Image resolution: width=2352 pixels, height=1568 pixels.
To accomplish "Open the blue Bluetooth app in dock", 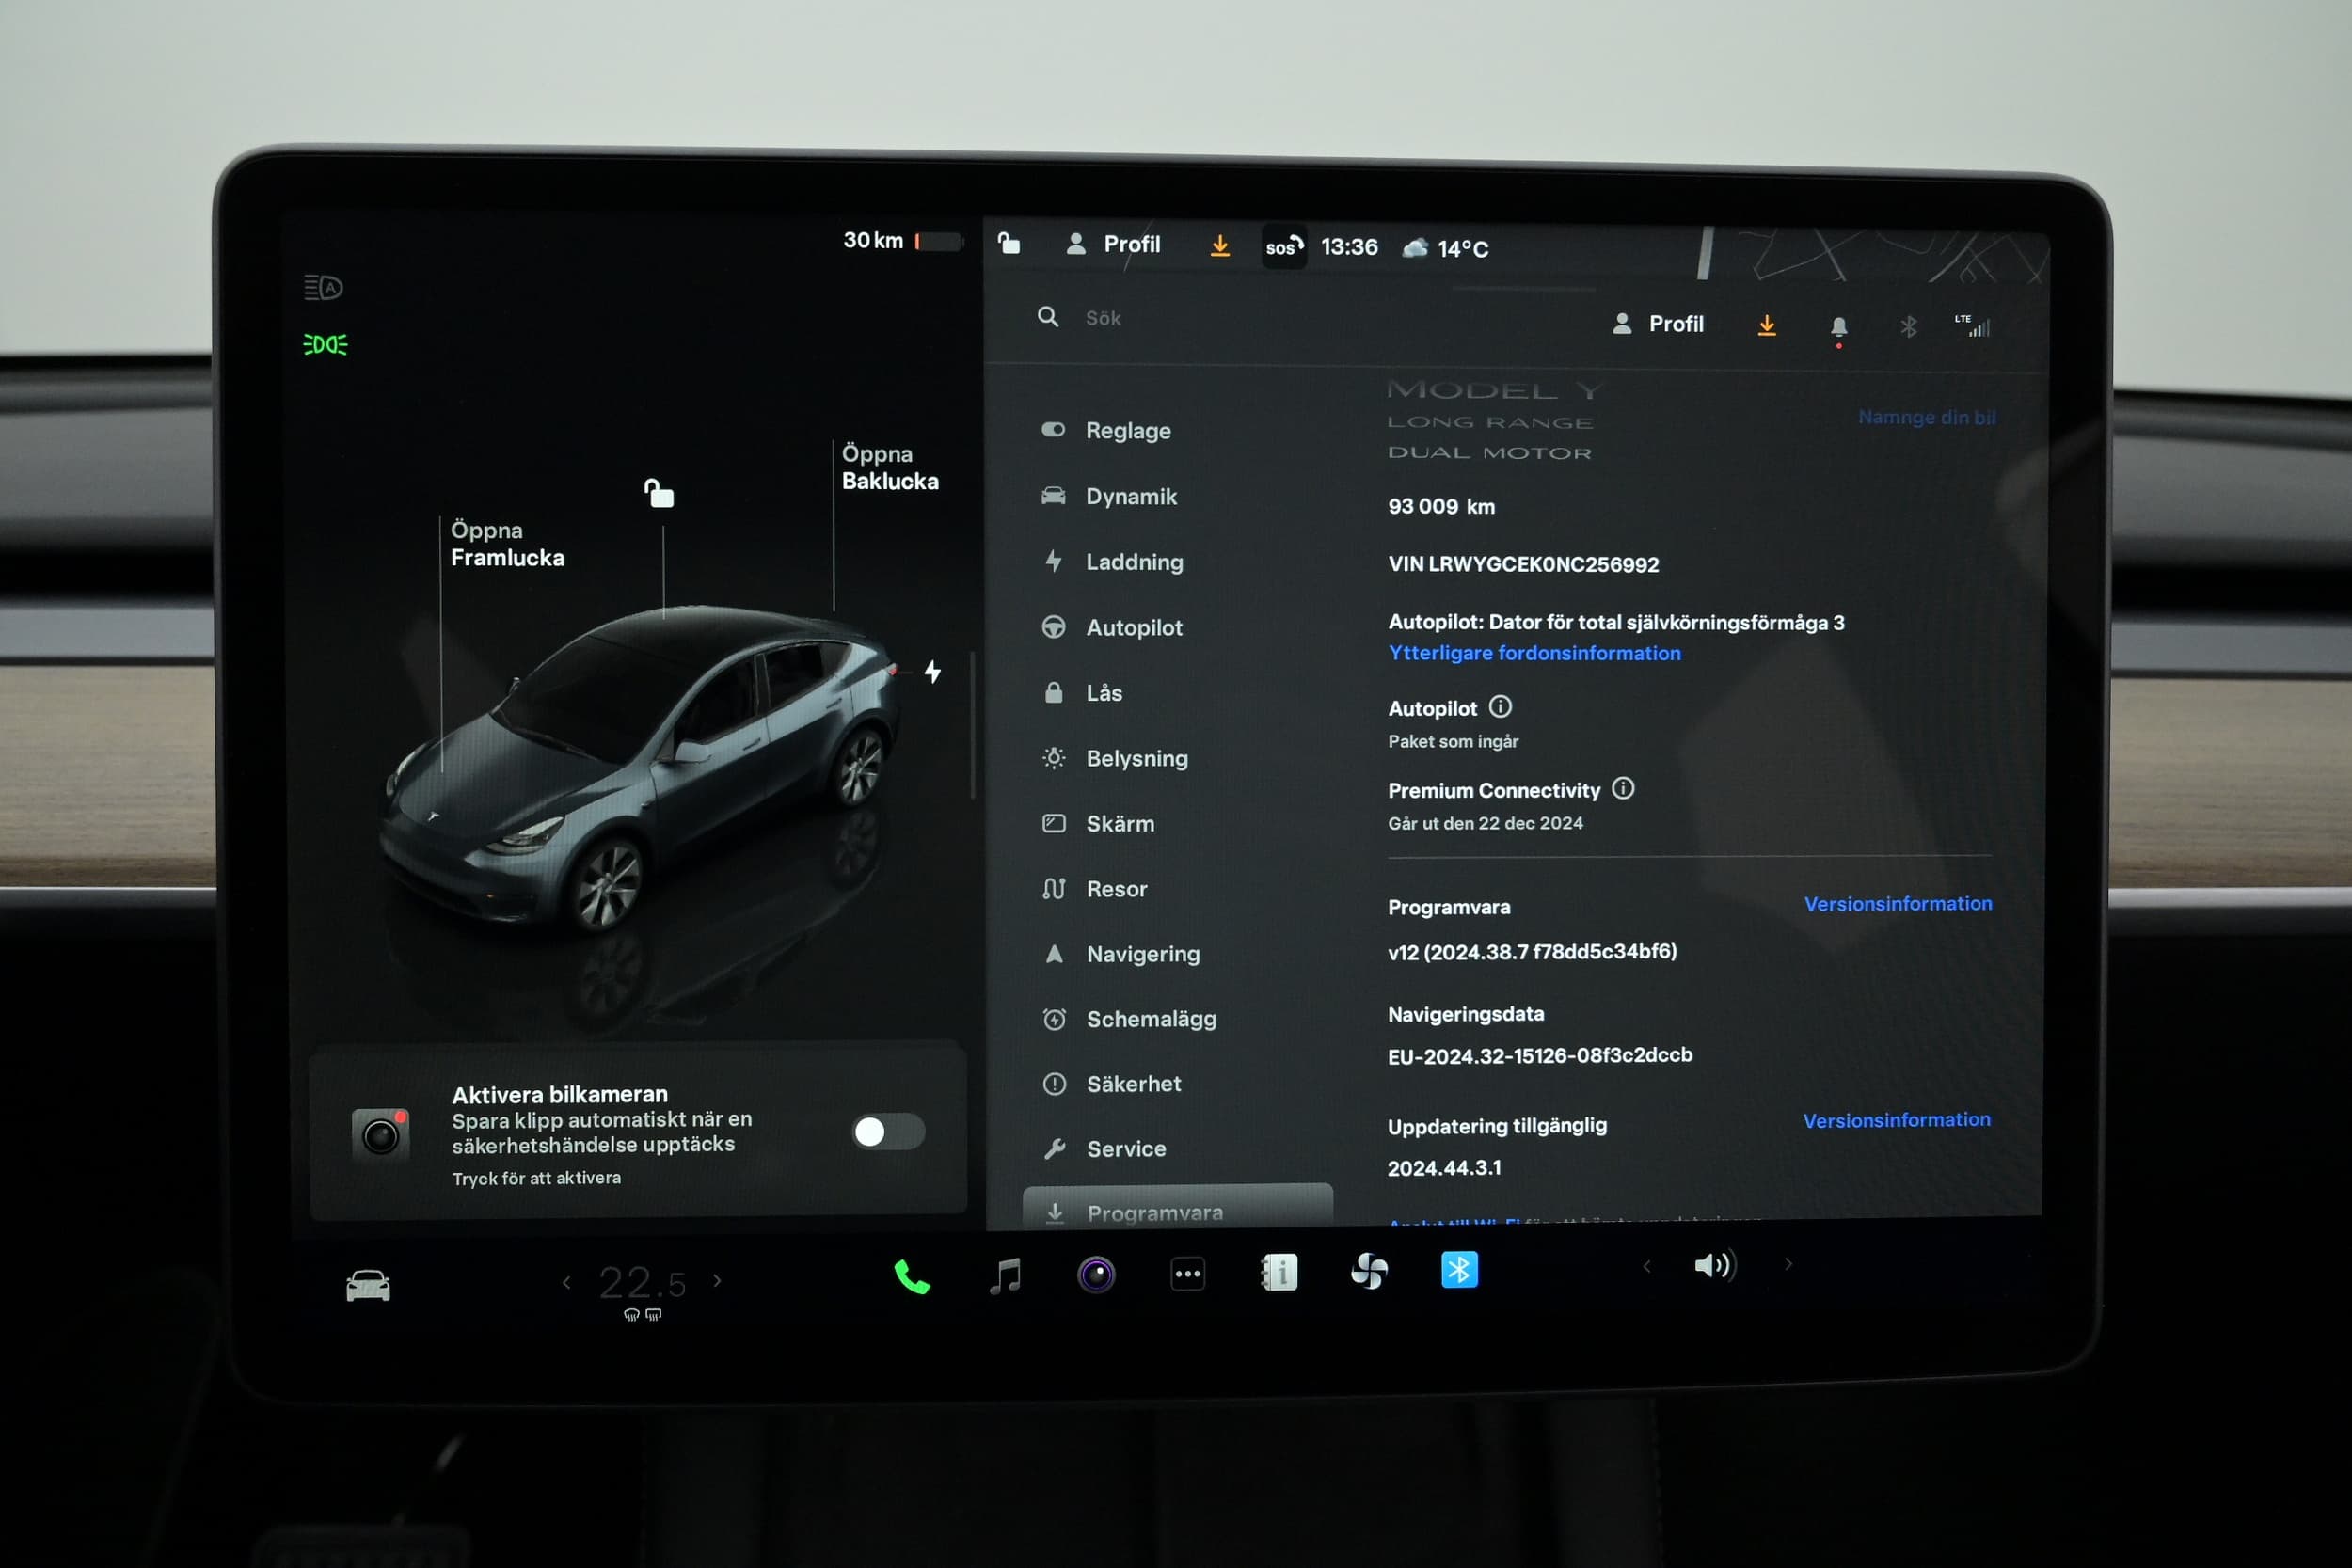I will coord(1459,1270).
